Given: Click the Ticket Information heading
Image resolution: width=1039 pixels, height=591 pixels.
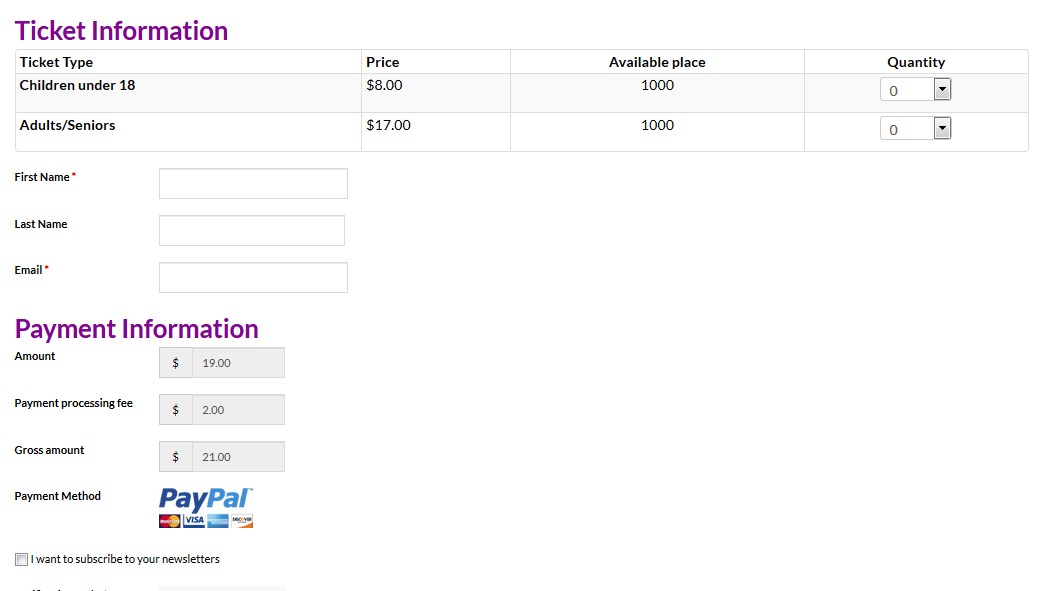Looking at the screenshot, I should (x=121, y=31).
